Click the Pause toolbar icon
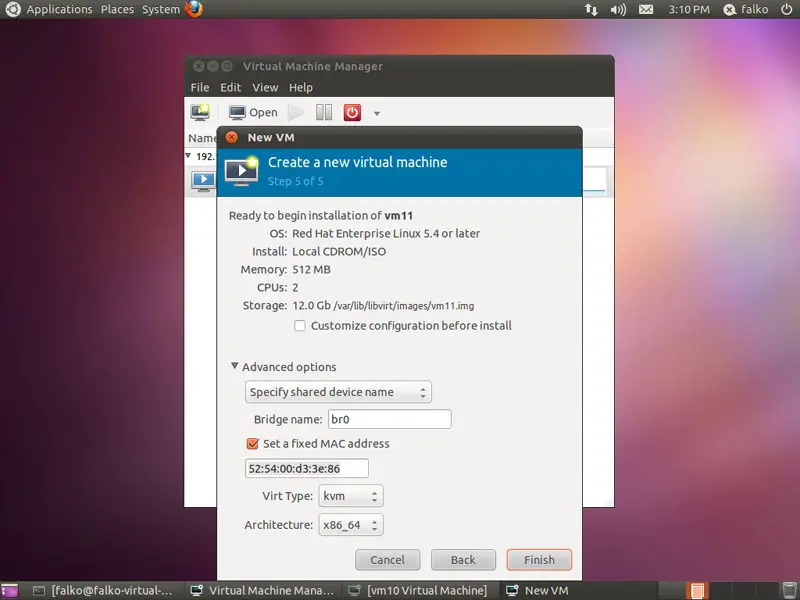 [323, 112]
